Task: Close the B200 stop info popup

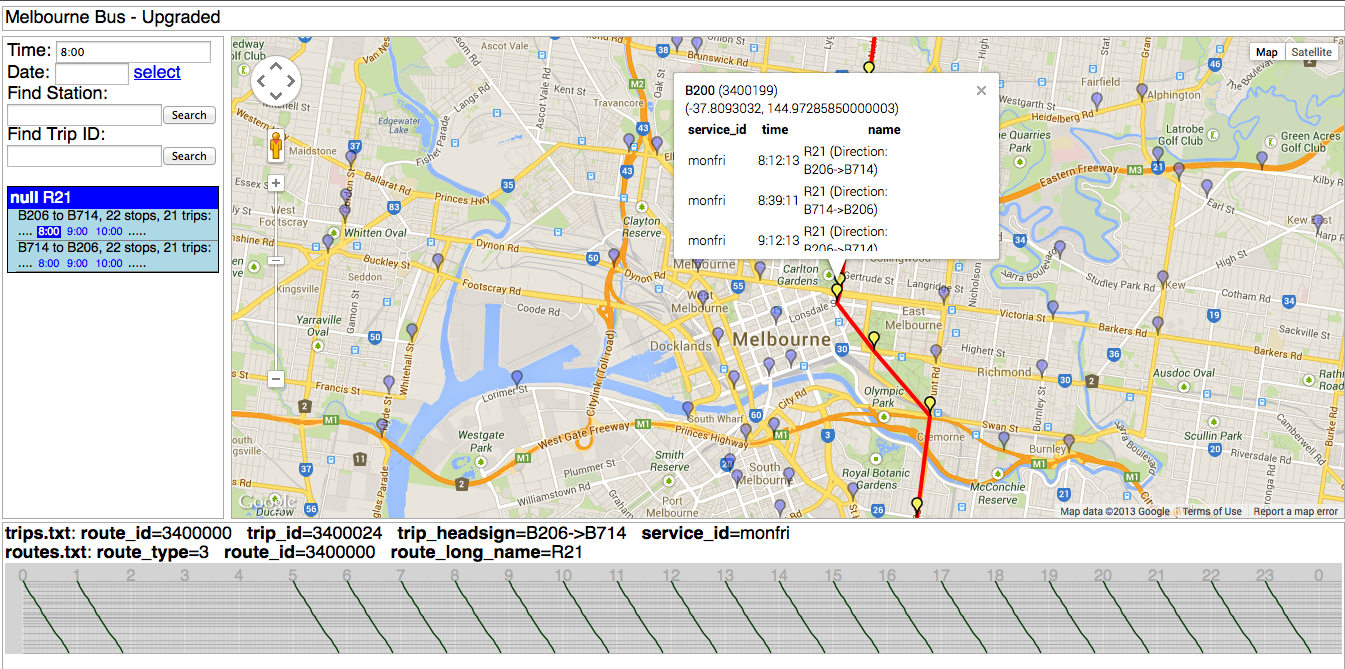Action: (981, 90)
